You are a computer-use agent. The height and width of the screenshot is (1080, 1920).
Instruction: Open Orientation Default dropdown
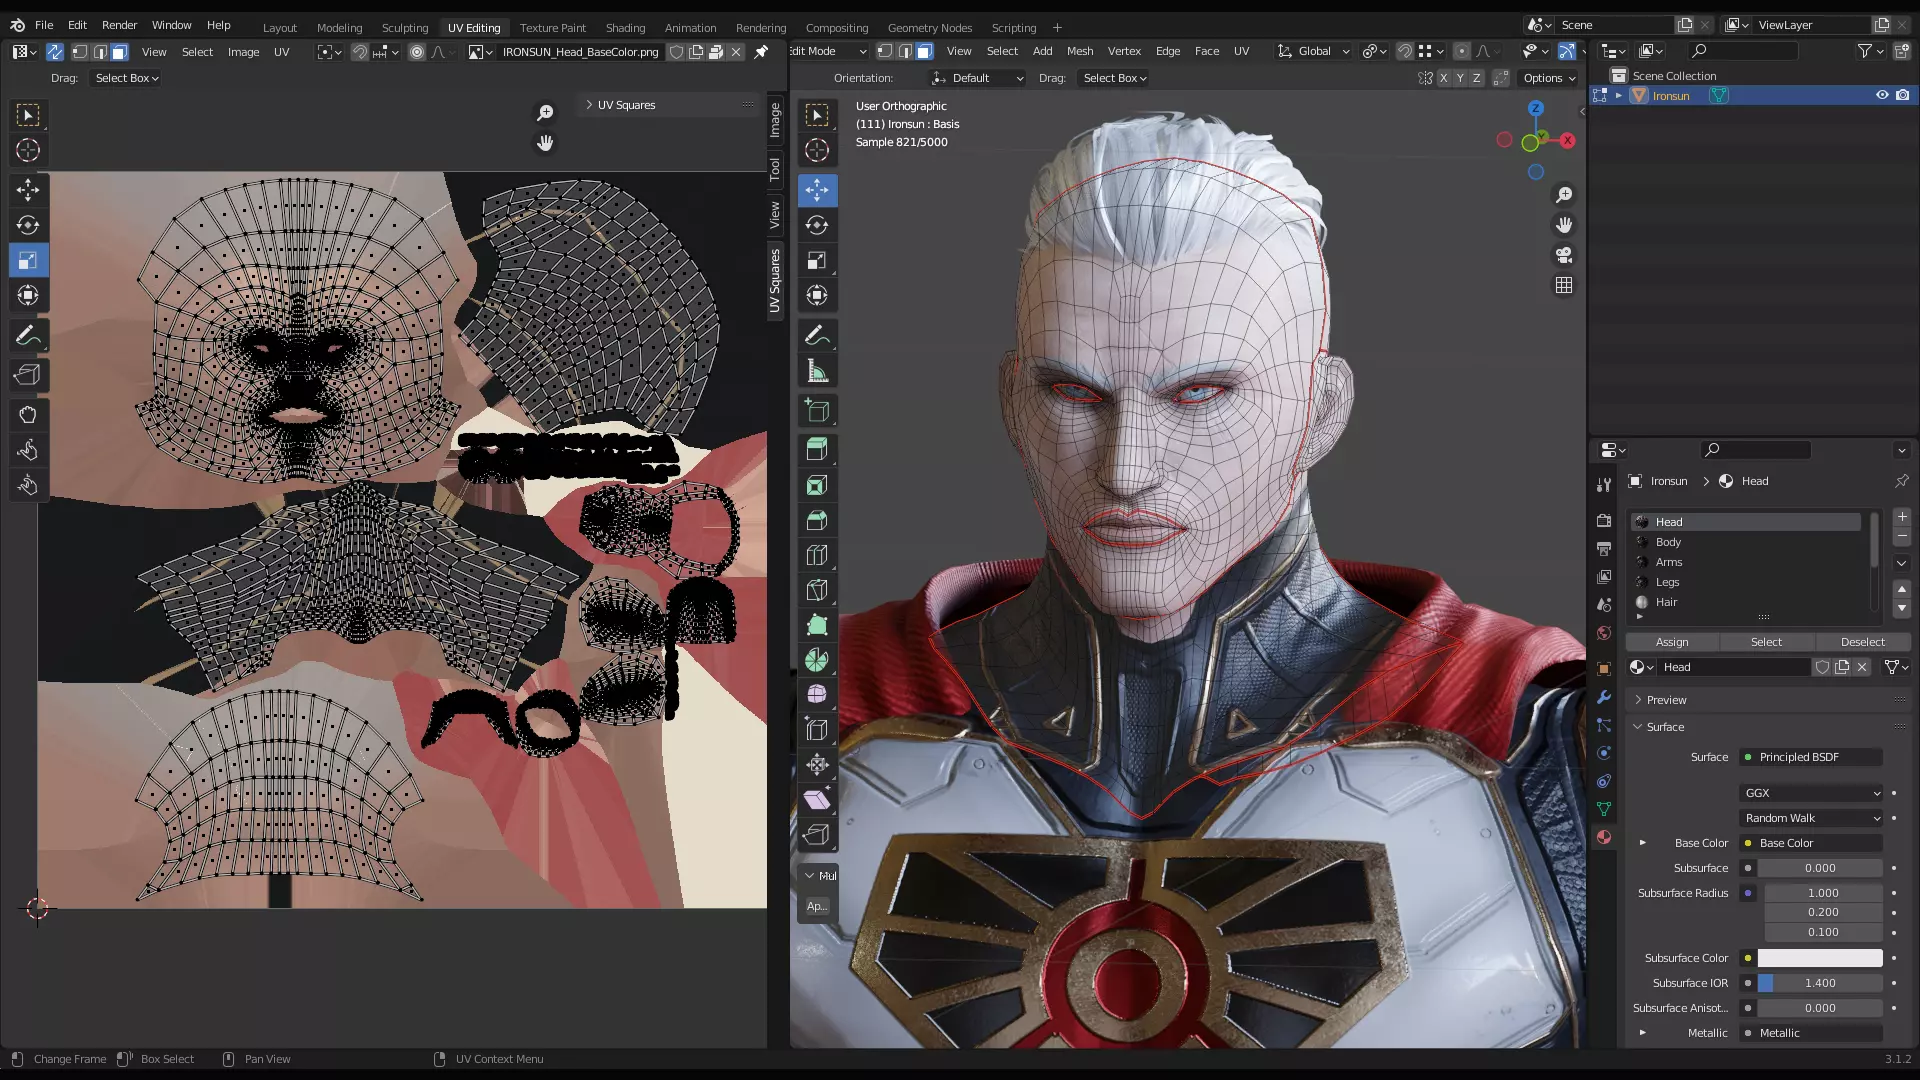click(977, 78)
